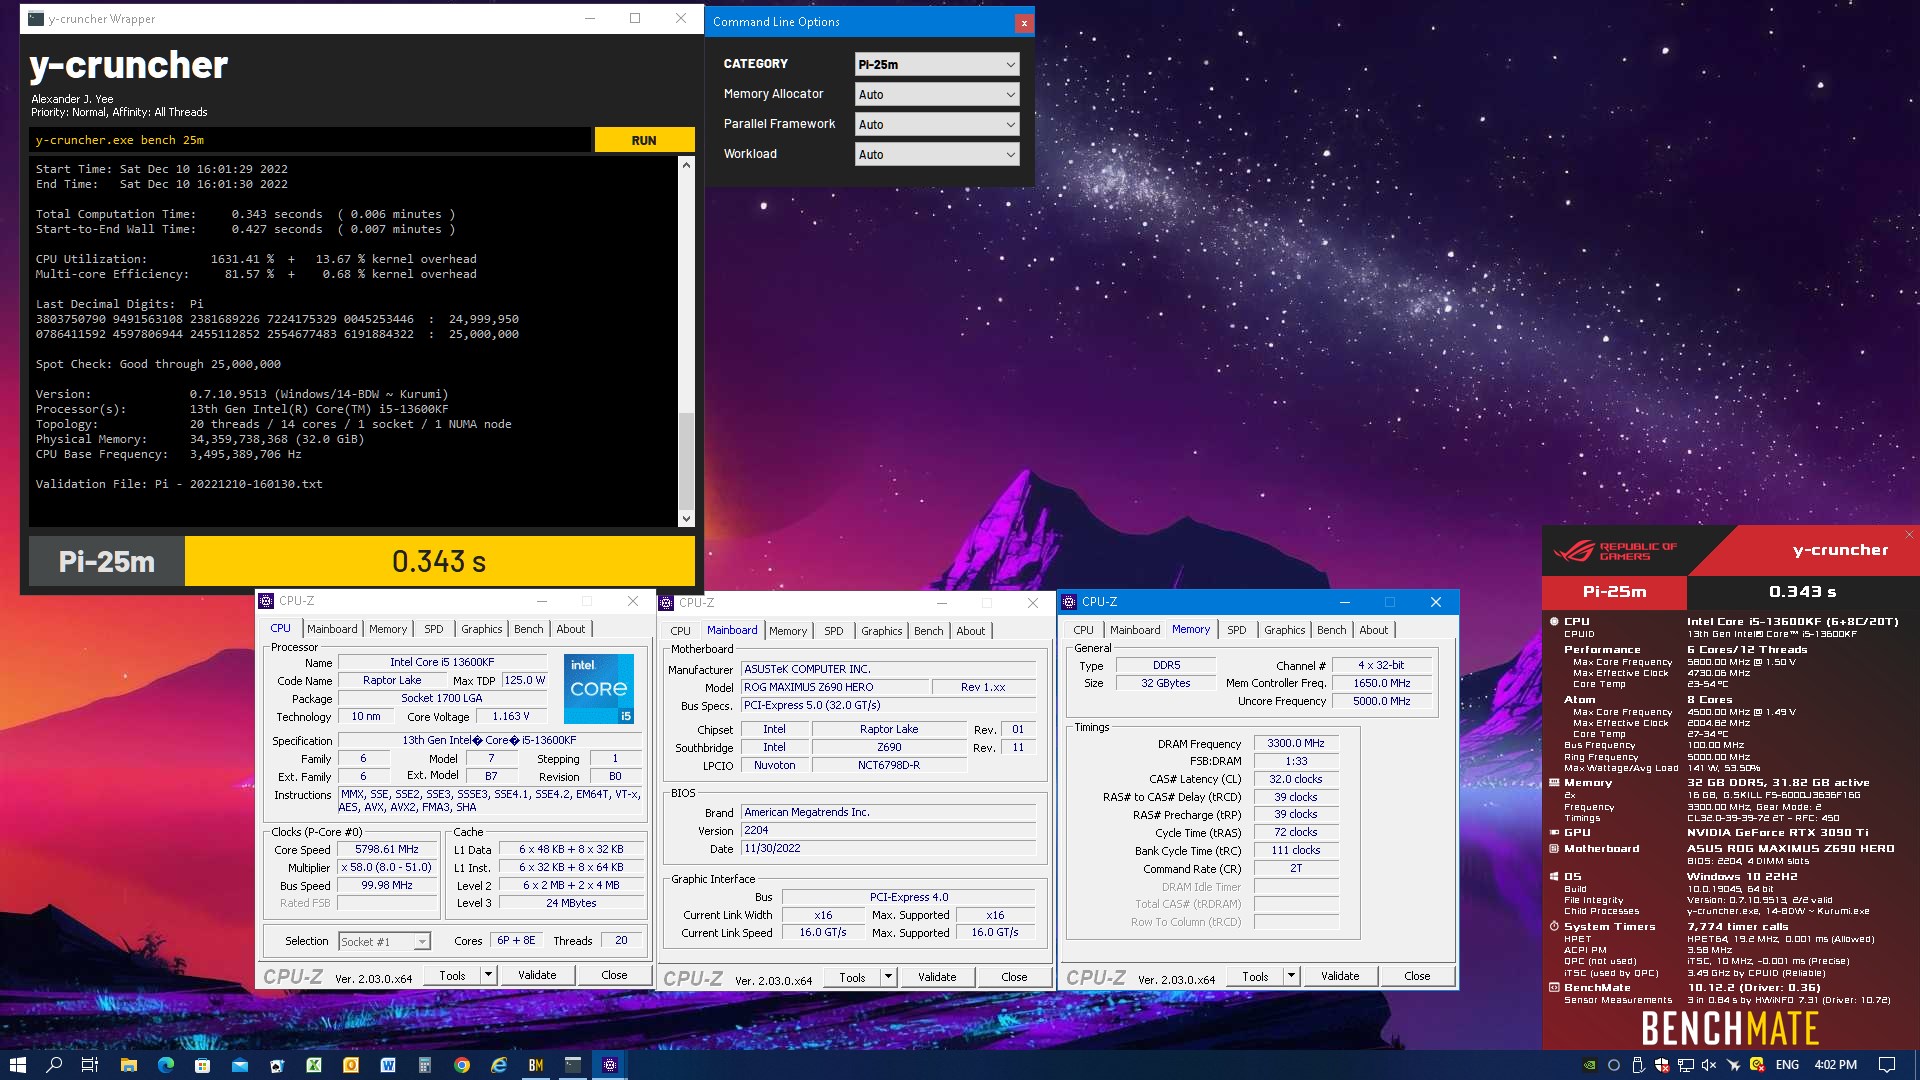Viewport: 1920px width, 1080px height.
Task: Click the muted volume tray icon
Action: point(1709,1065)
